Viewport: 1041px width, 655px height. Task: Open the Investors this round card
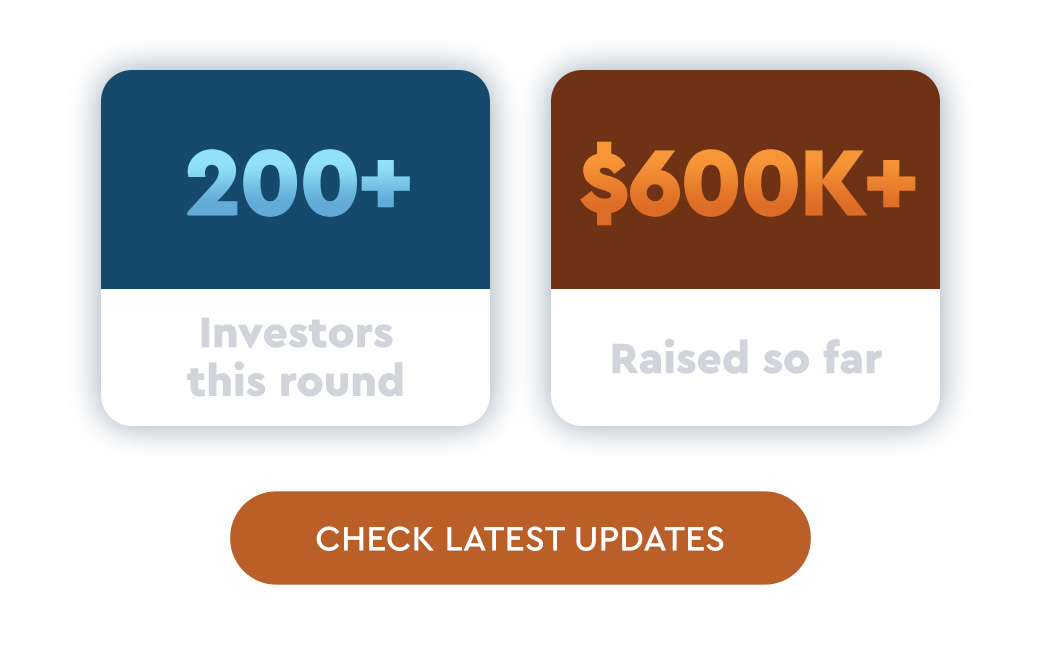(295, 250)
